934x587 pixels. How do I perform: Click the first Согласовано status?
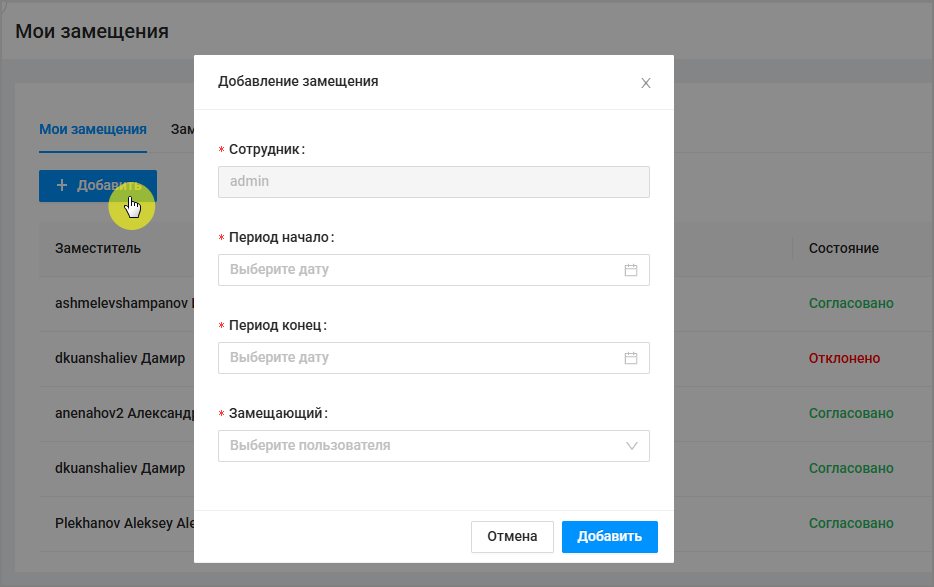[850, 303]
